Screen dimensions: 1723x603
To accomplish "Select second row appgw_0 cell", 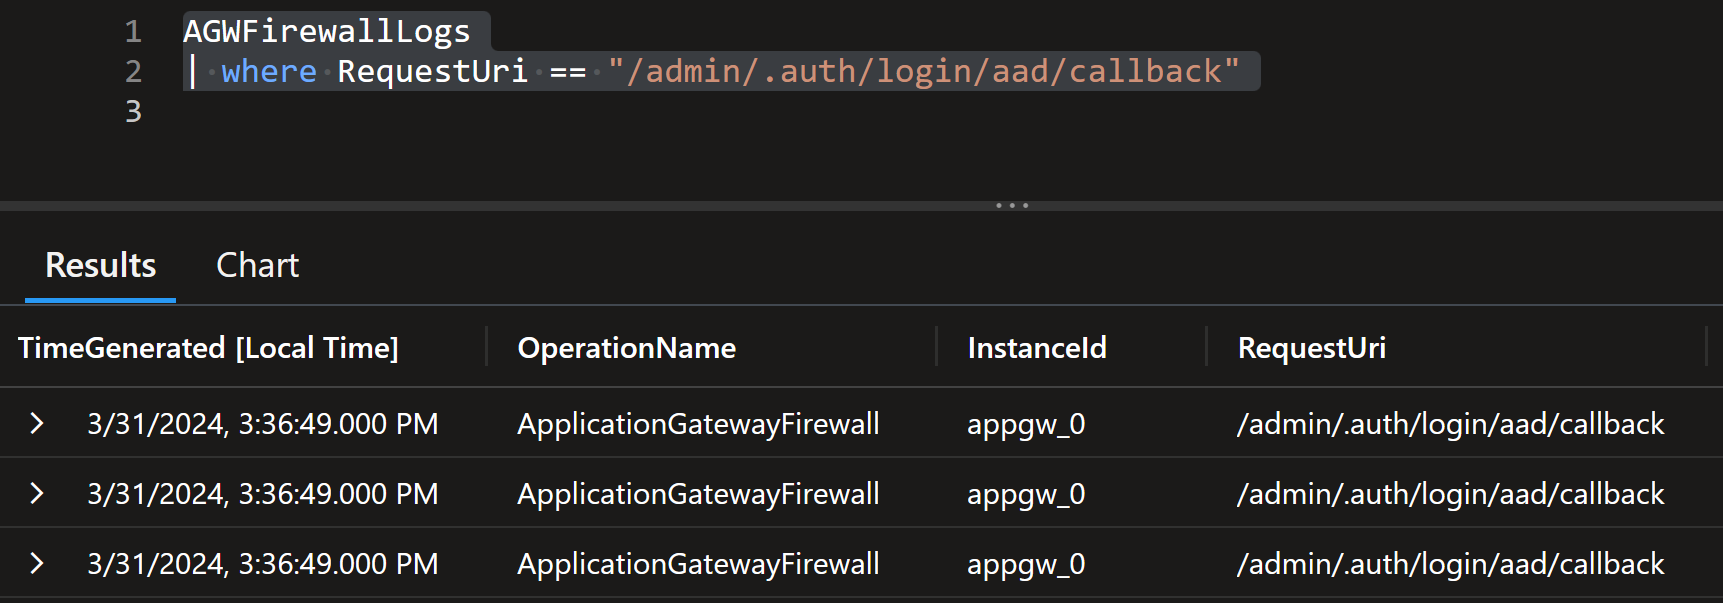I will point(1026,493).
